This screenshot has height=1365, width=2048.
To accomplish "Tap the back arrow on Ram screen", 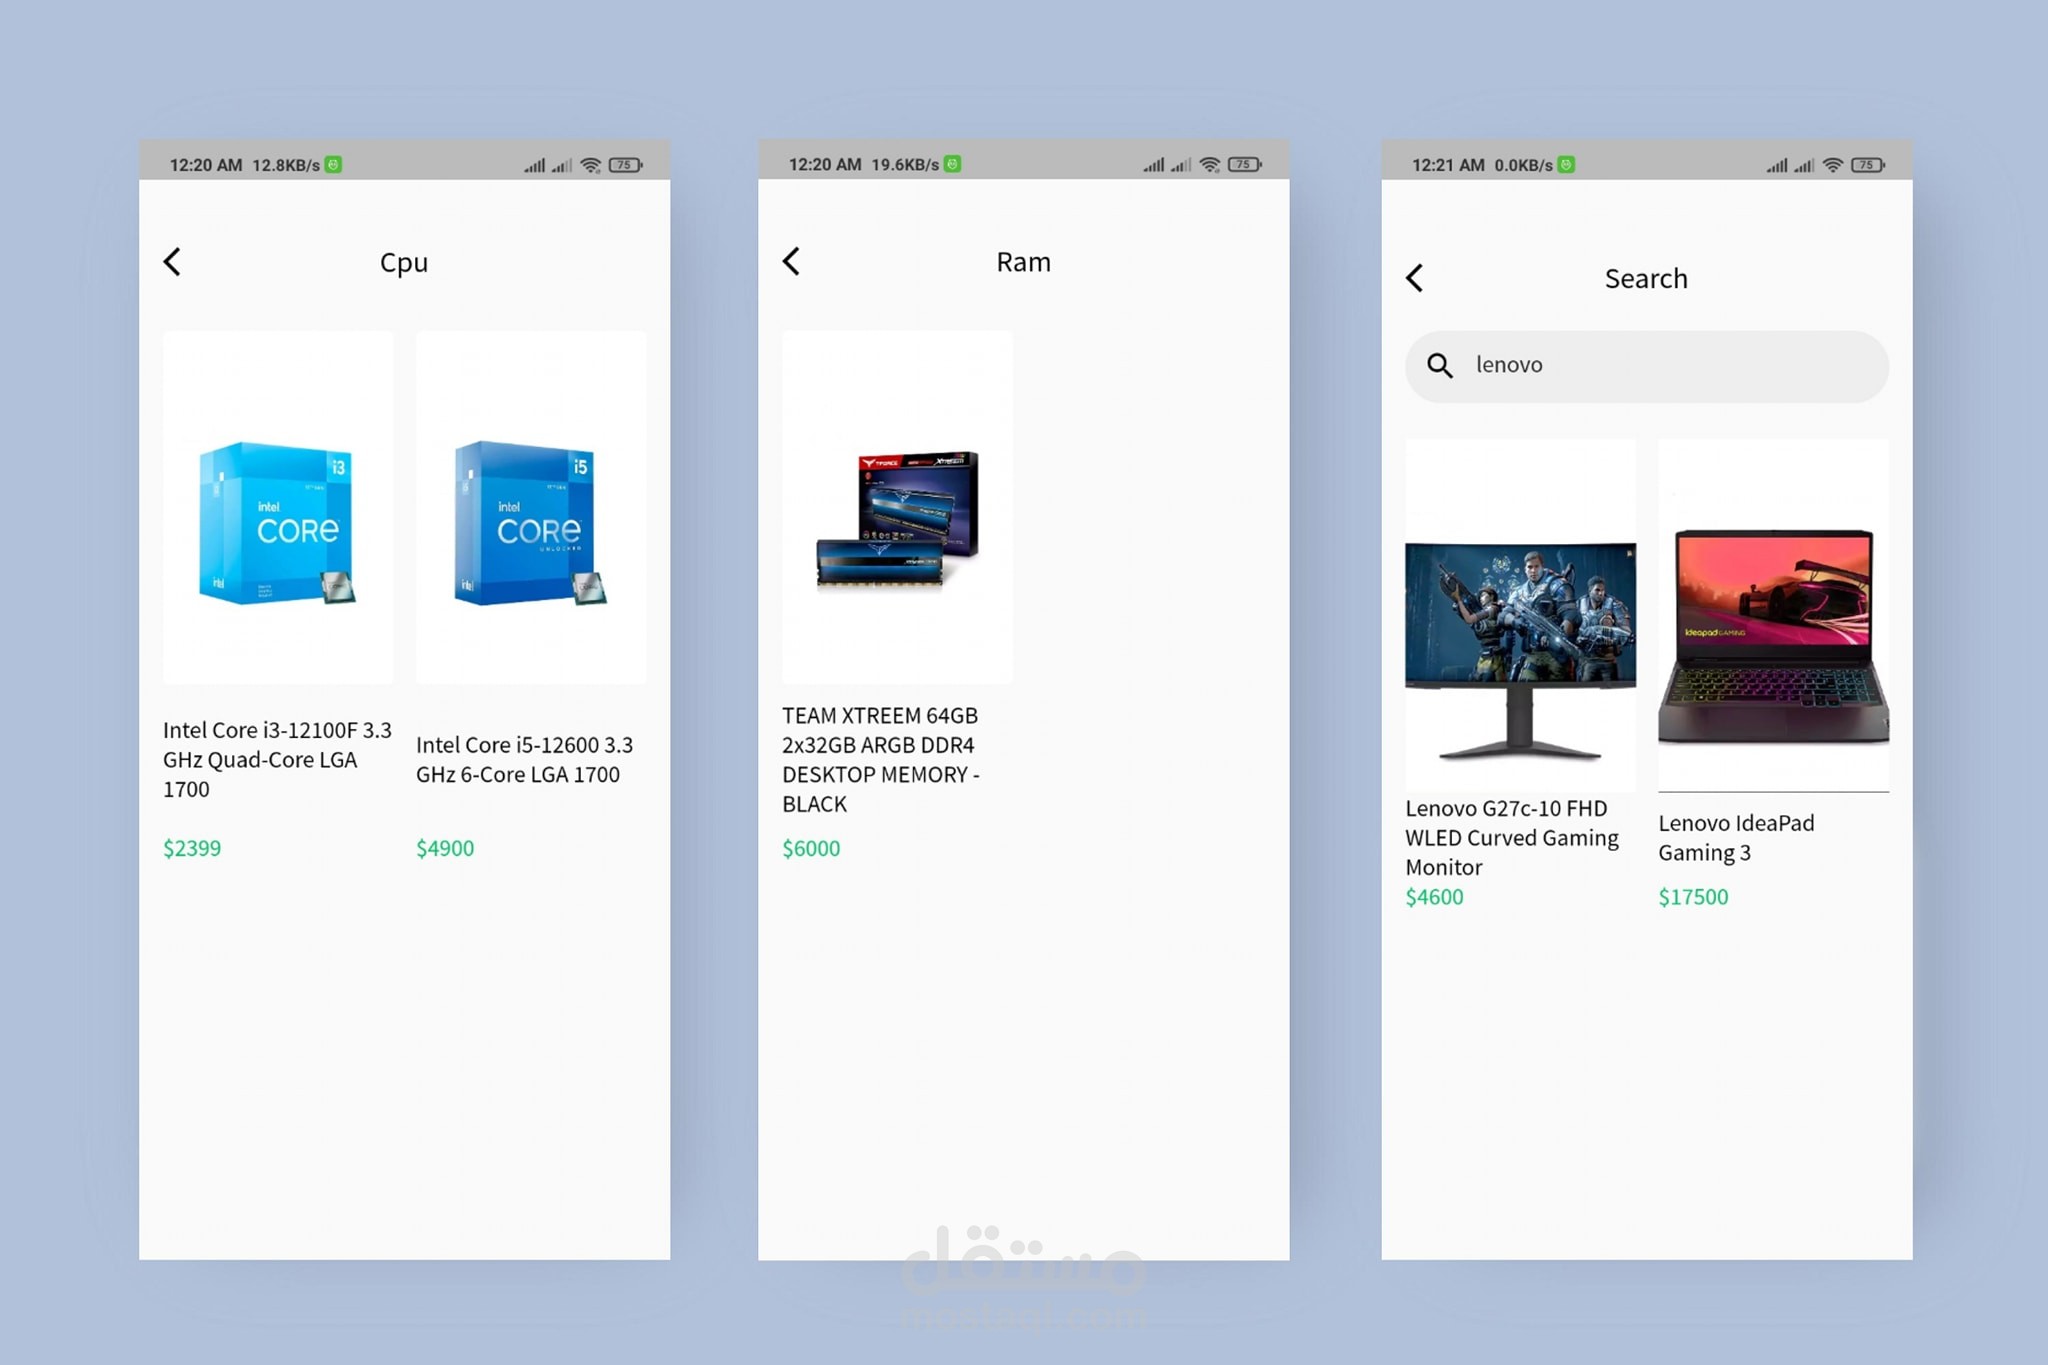I will (791, 262).
